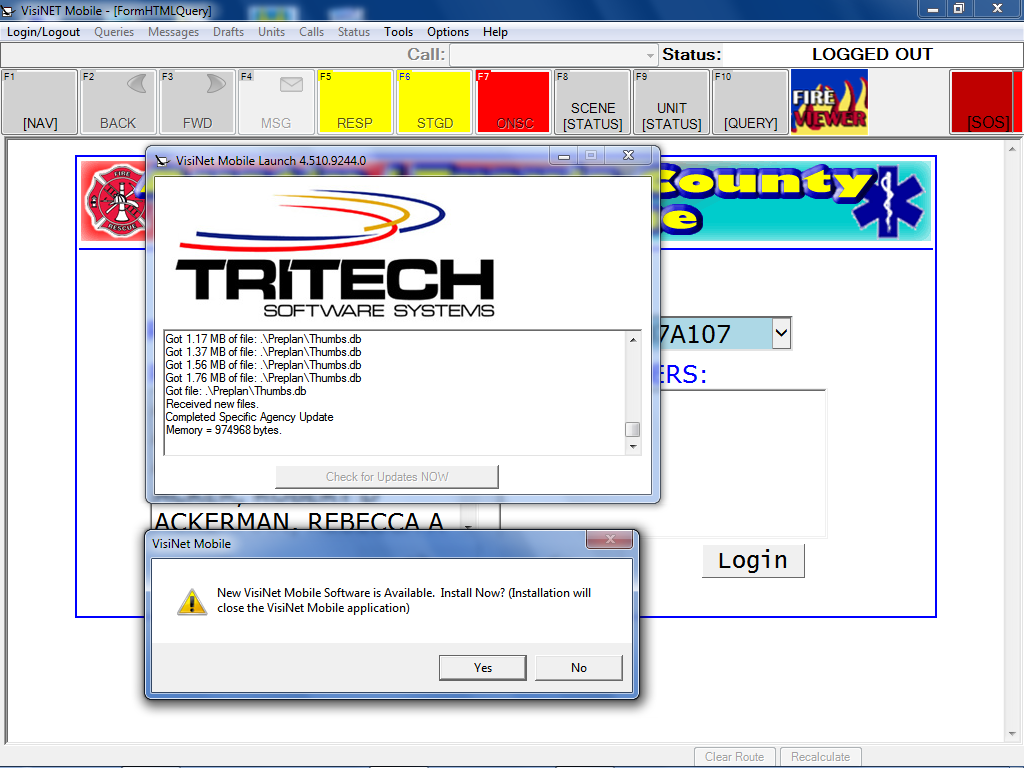Open the Help menu
Viewport: 1024px width, 768px height.
tap(495, 32)
